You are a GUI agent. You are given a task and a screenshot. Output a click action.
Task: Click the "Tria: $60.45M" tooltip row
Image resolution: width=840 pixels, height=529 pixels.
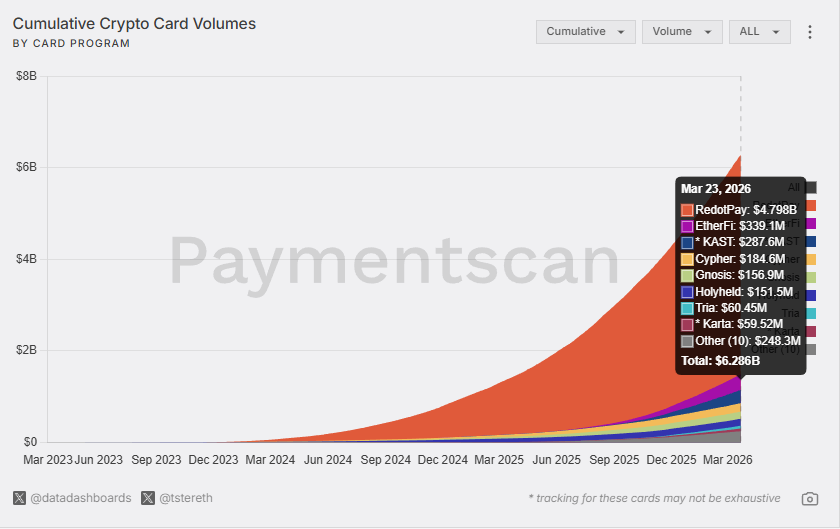pyautogui.click(x=724, y=308)
